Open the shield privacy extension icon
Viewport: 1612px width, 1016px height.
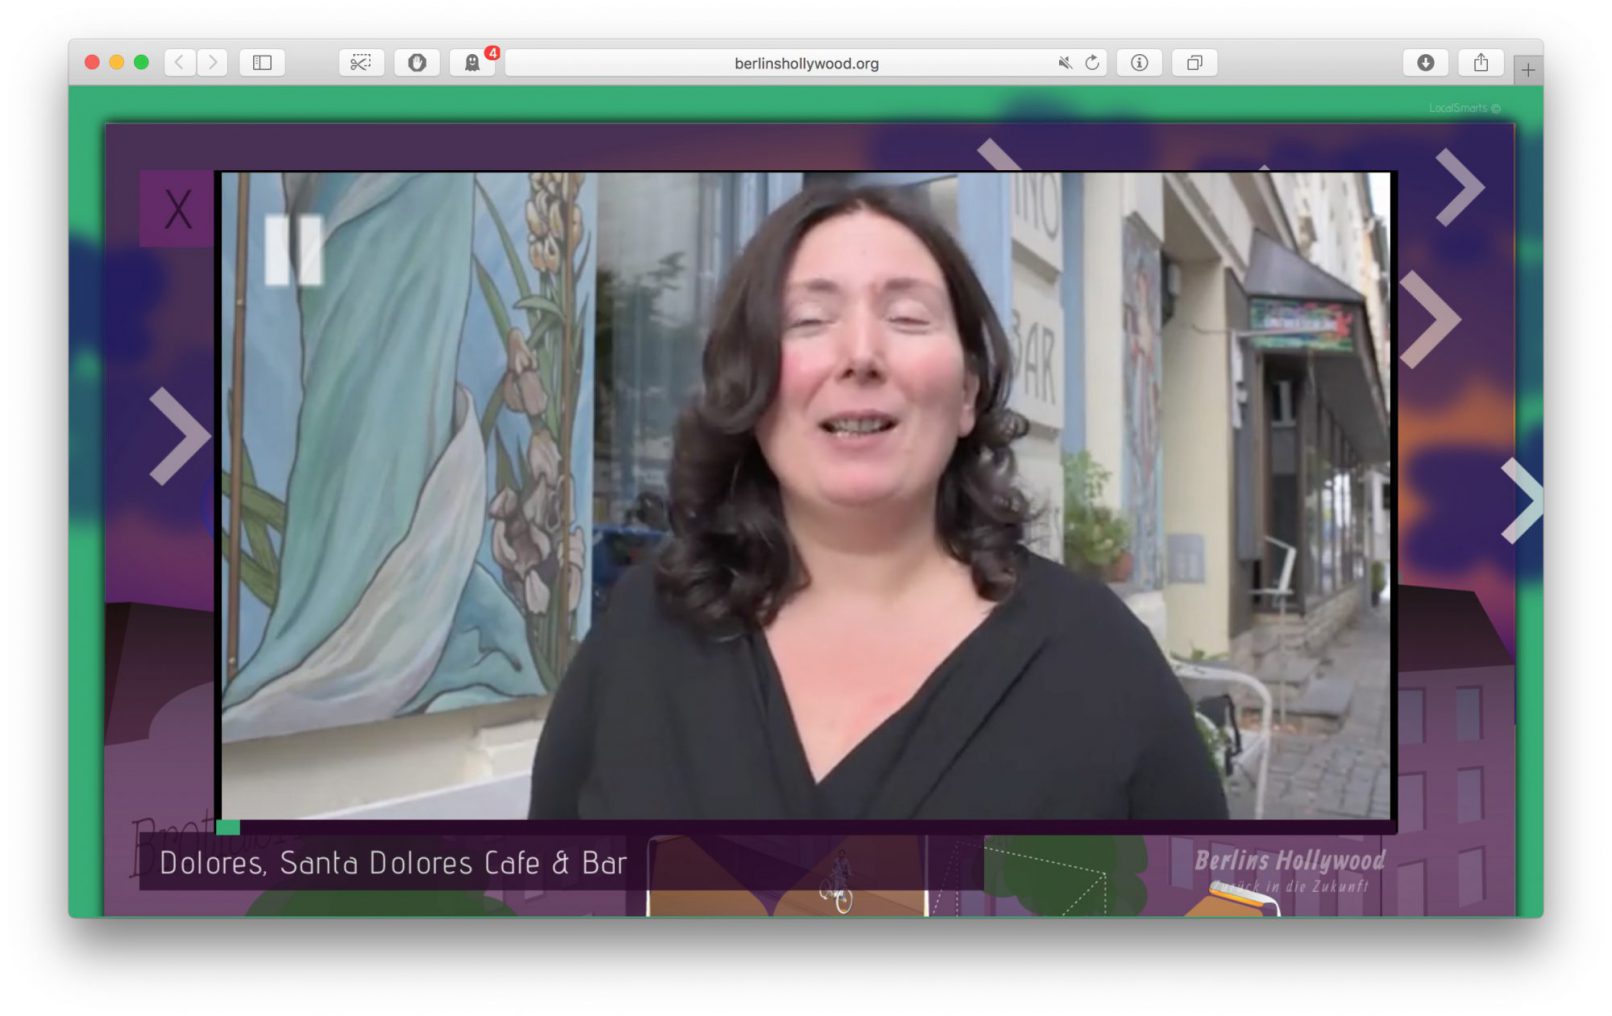[x=417, y=63]
